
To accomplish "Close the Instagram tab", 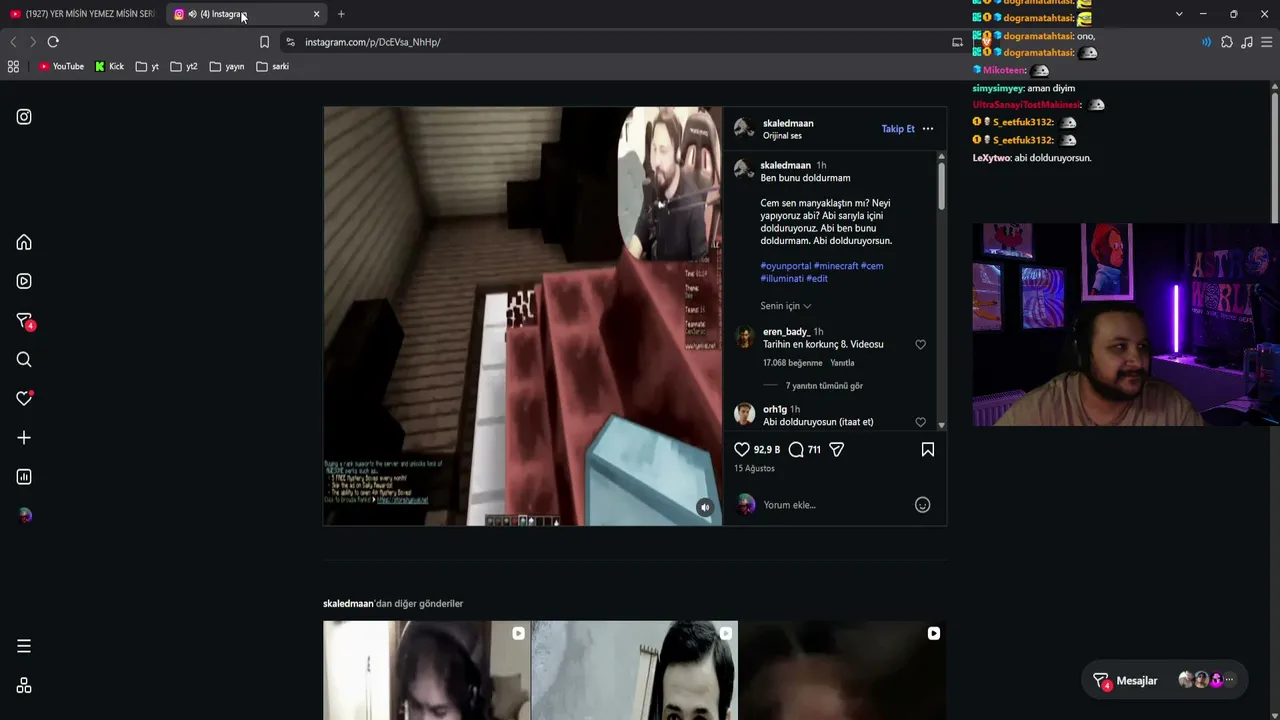I will pos(317,14).
